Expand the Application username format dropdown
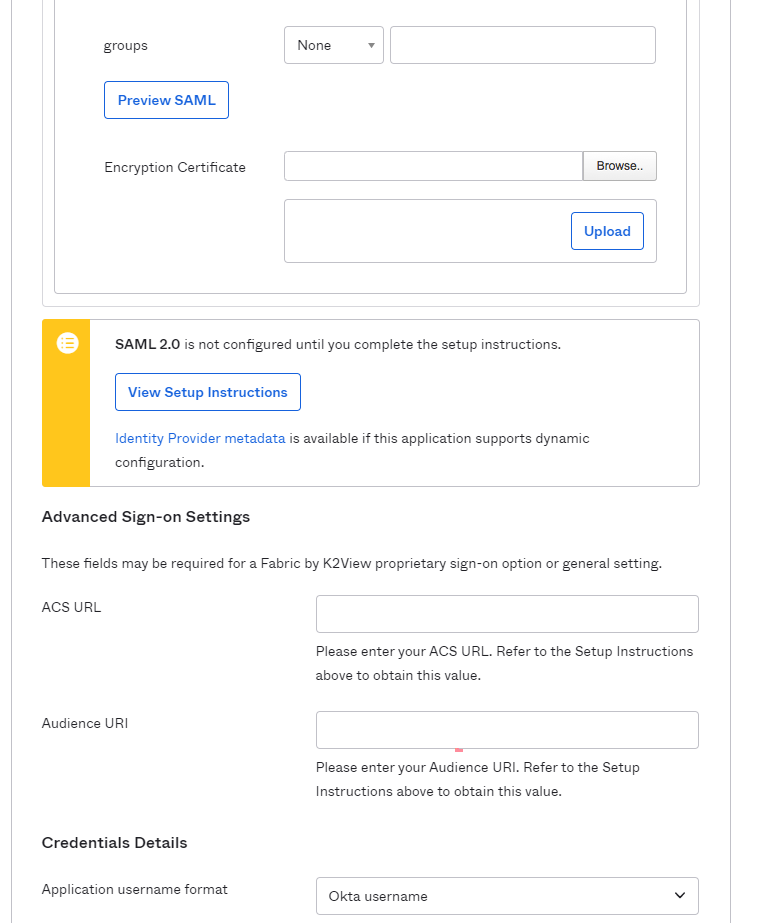 coord(506,896)
